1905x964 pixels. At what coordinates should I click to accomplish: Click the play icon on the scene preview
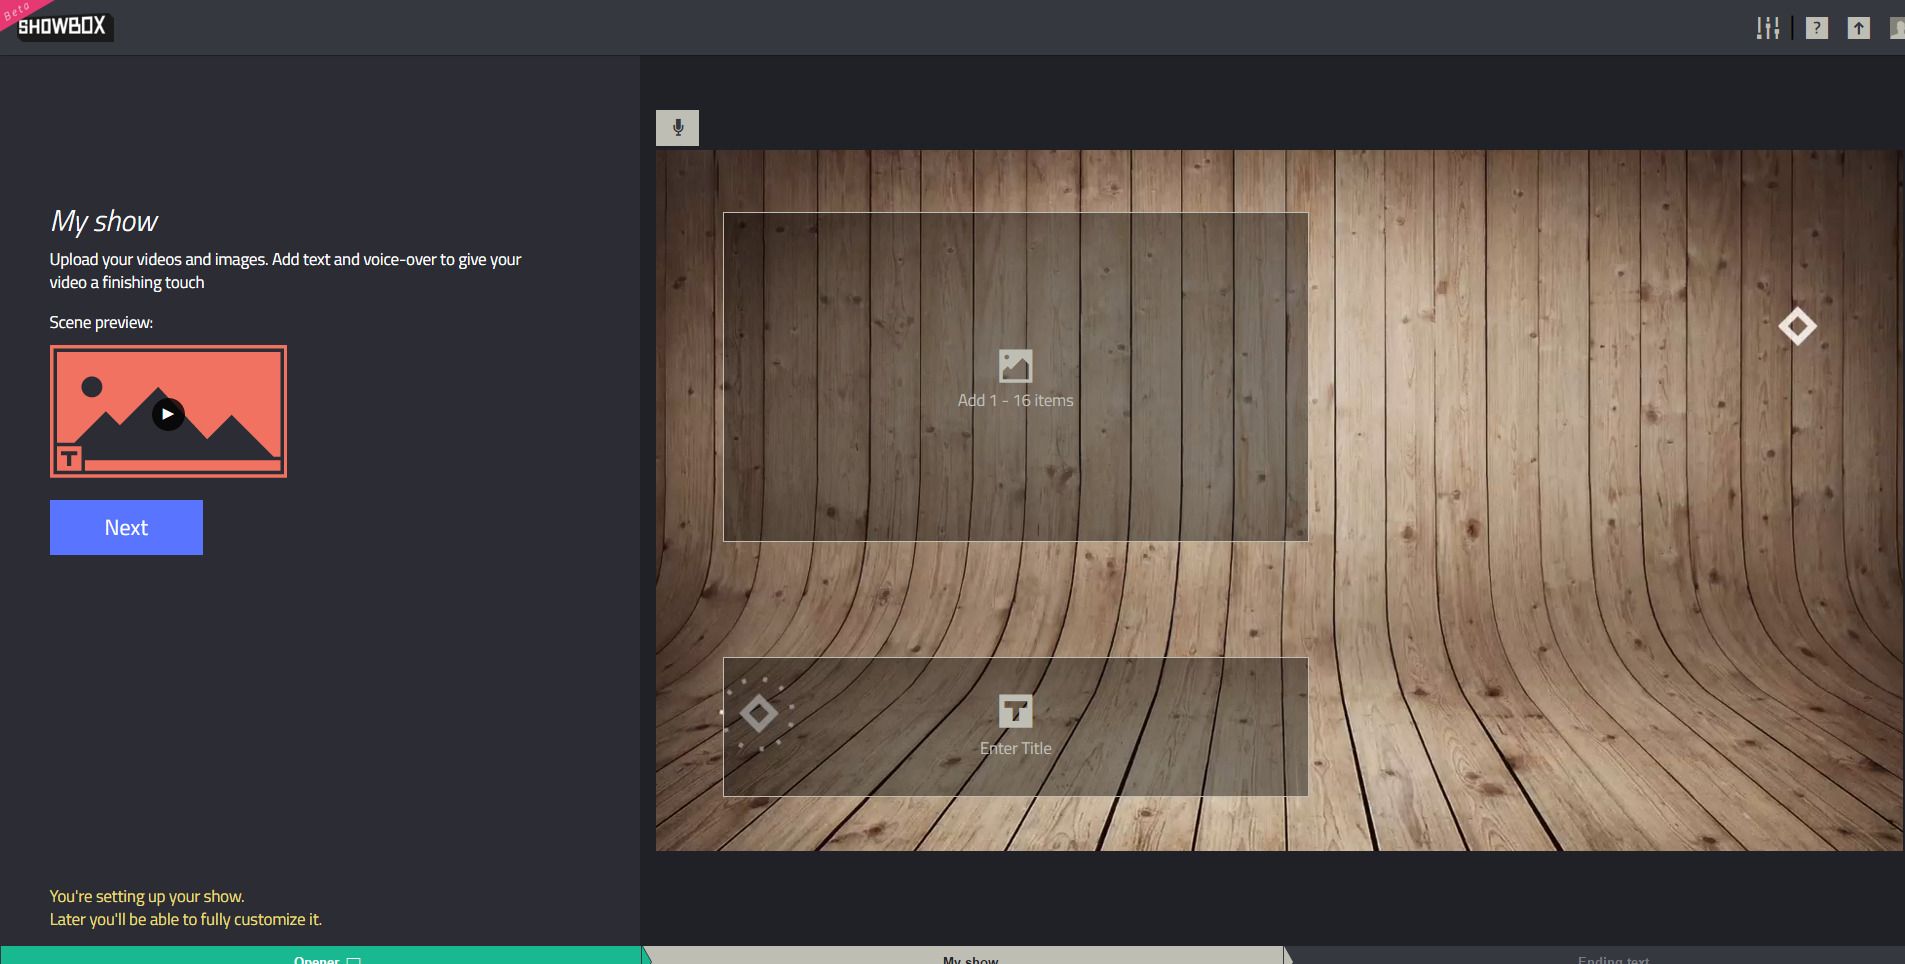coord(167,413)
